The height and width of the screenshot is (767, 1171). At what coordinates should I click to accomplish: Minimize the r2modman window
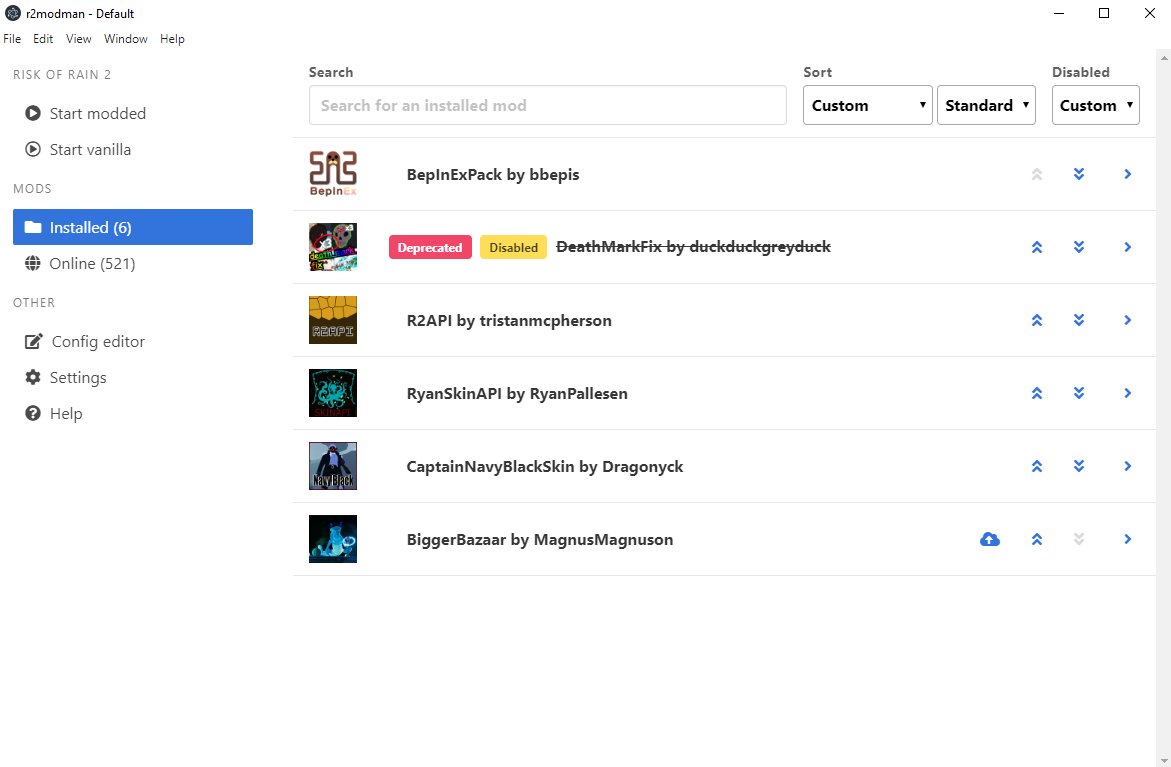pyautogui.click(x=1058, y=13)
